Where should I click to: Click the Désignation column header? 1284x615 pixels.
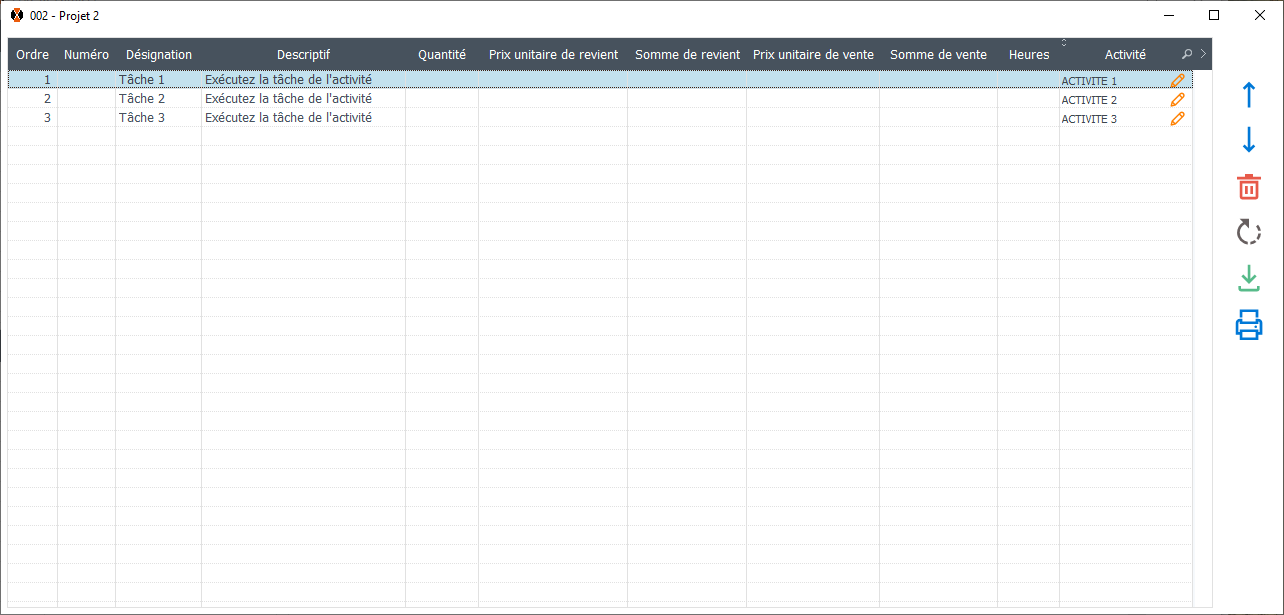(159, 55)
